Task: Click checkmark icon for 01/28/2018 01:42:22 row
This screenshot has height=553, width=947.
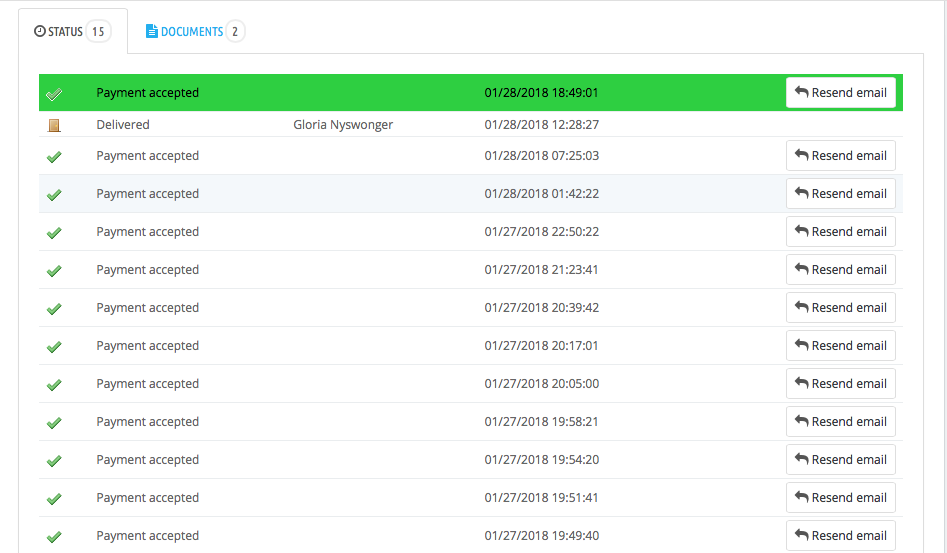Action: (x=54, y=195)
